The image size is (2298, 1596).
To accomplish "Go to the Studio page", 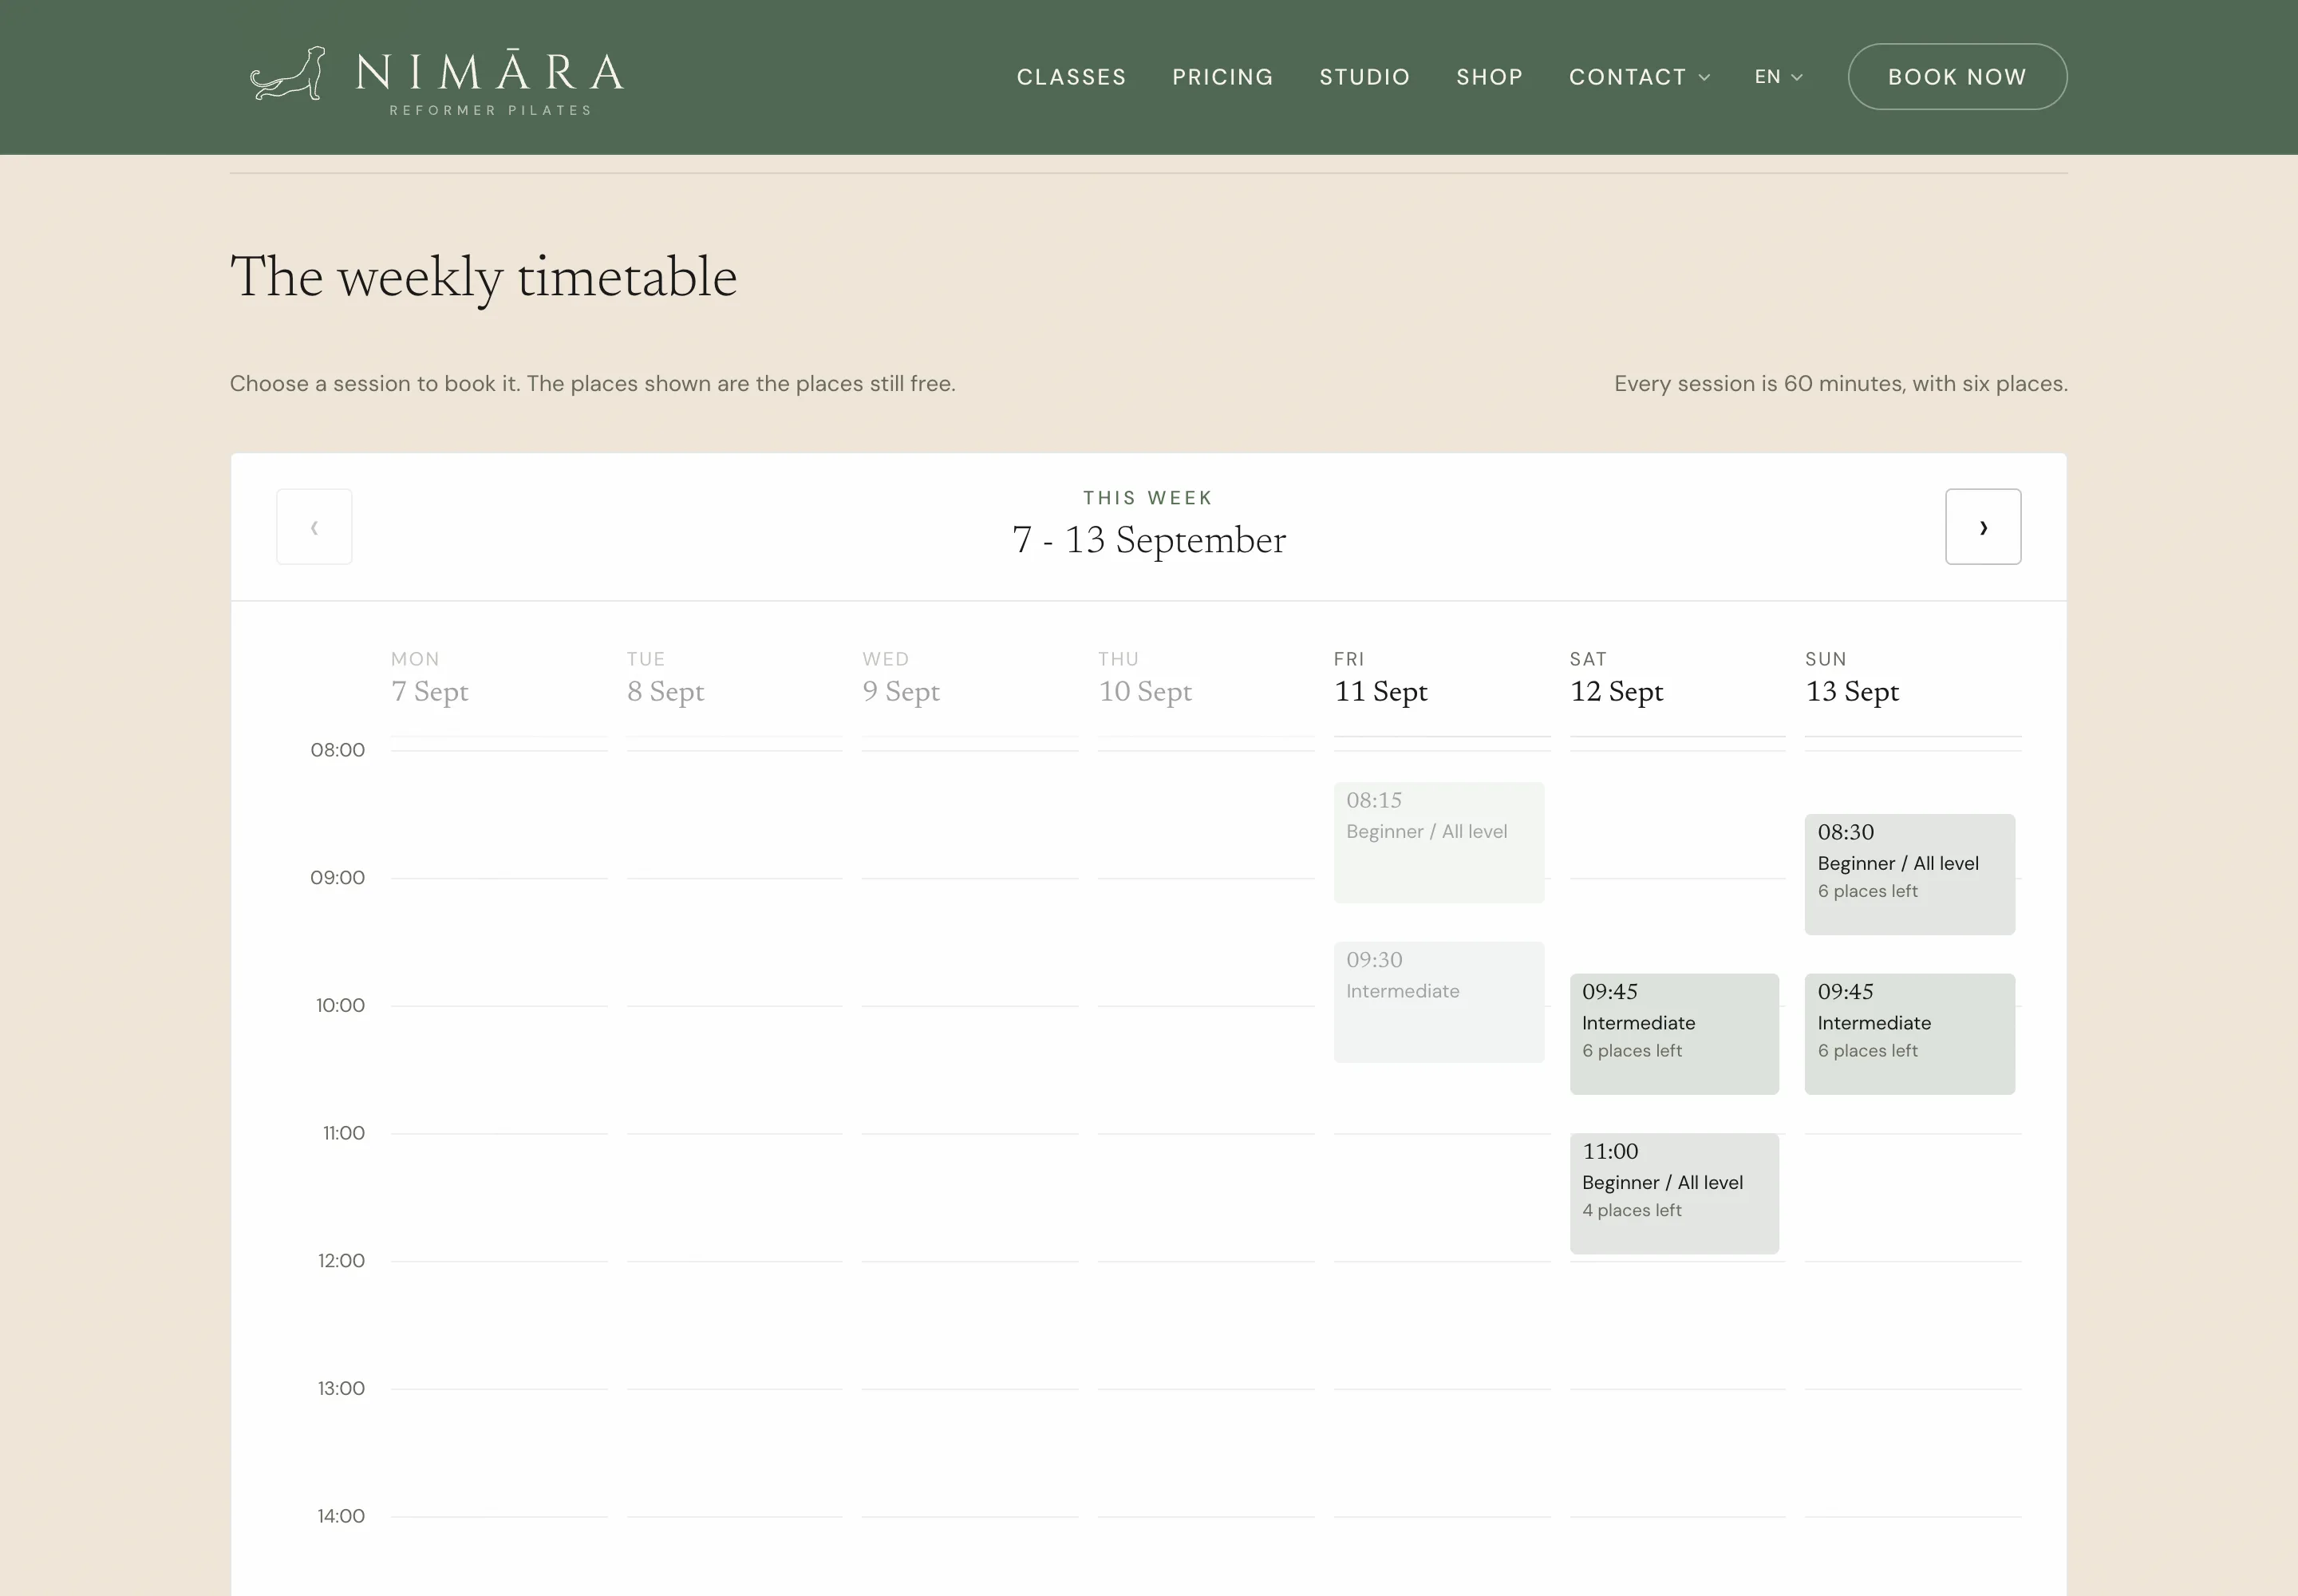I will (1364, 77).
